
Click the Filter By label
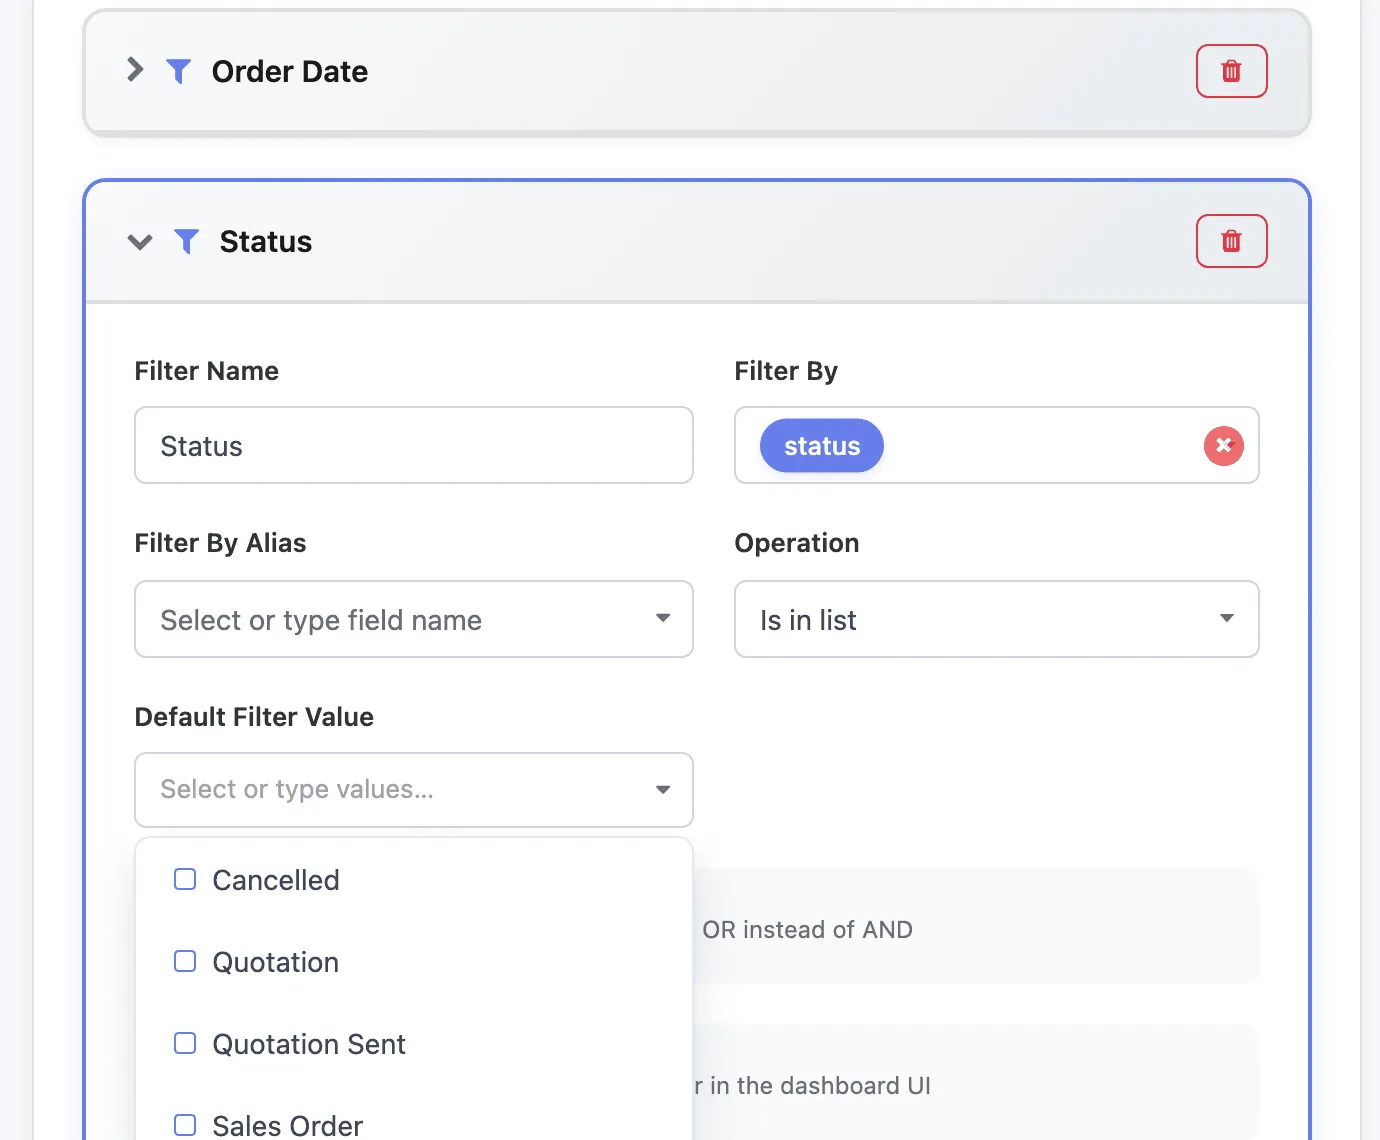click(x=786, y=371)
